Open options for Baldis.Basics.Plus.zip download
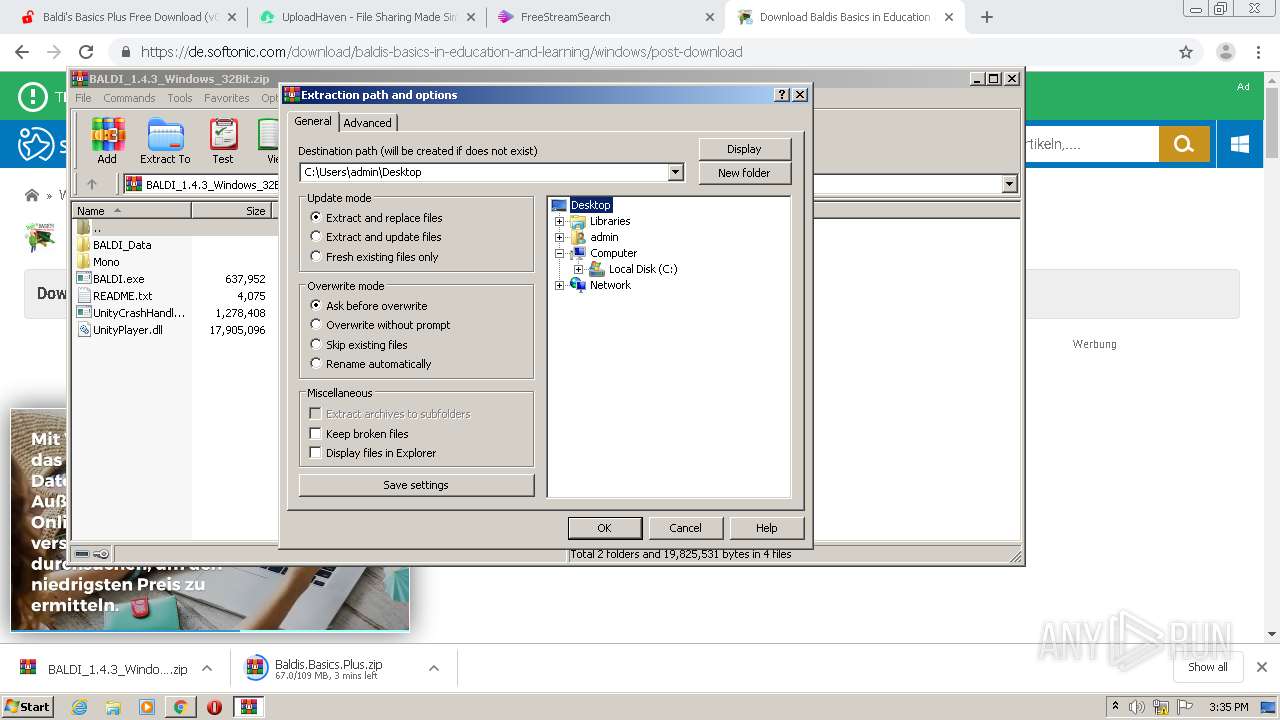Viewport: 1280px width, 720px height. pos(434,668)
